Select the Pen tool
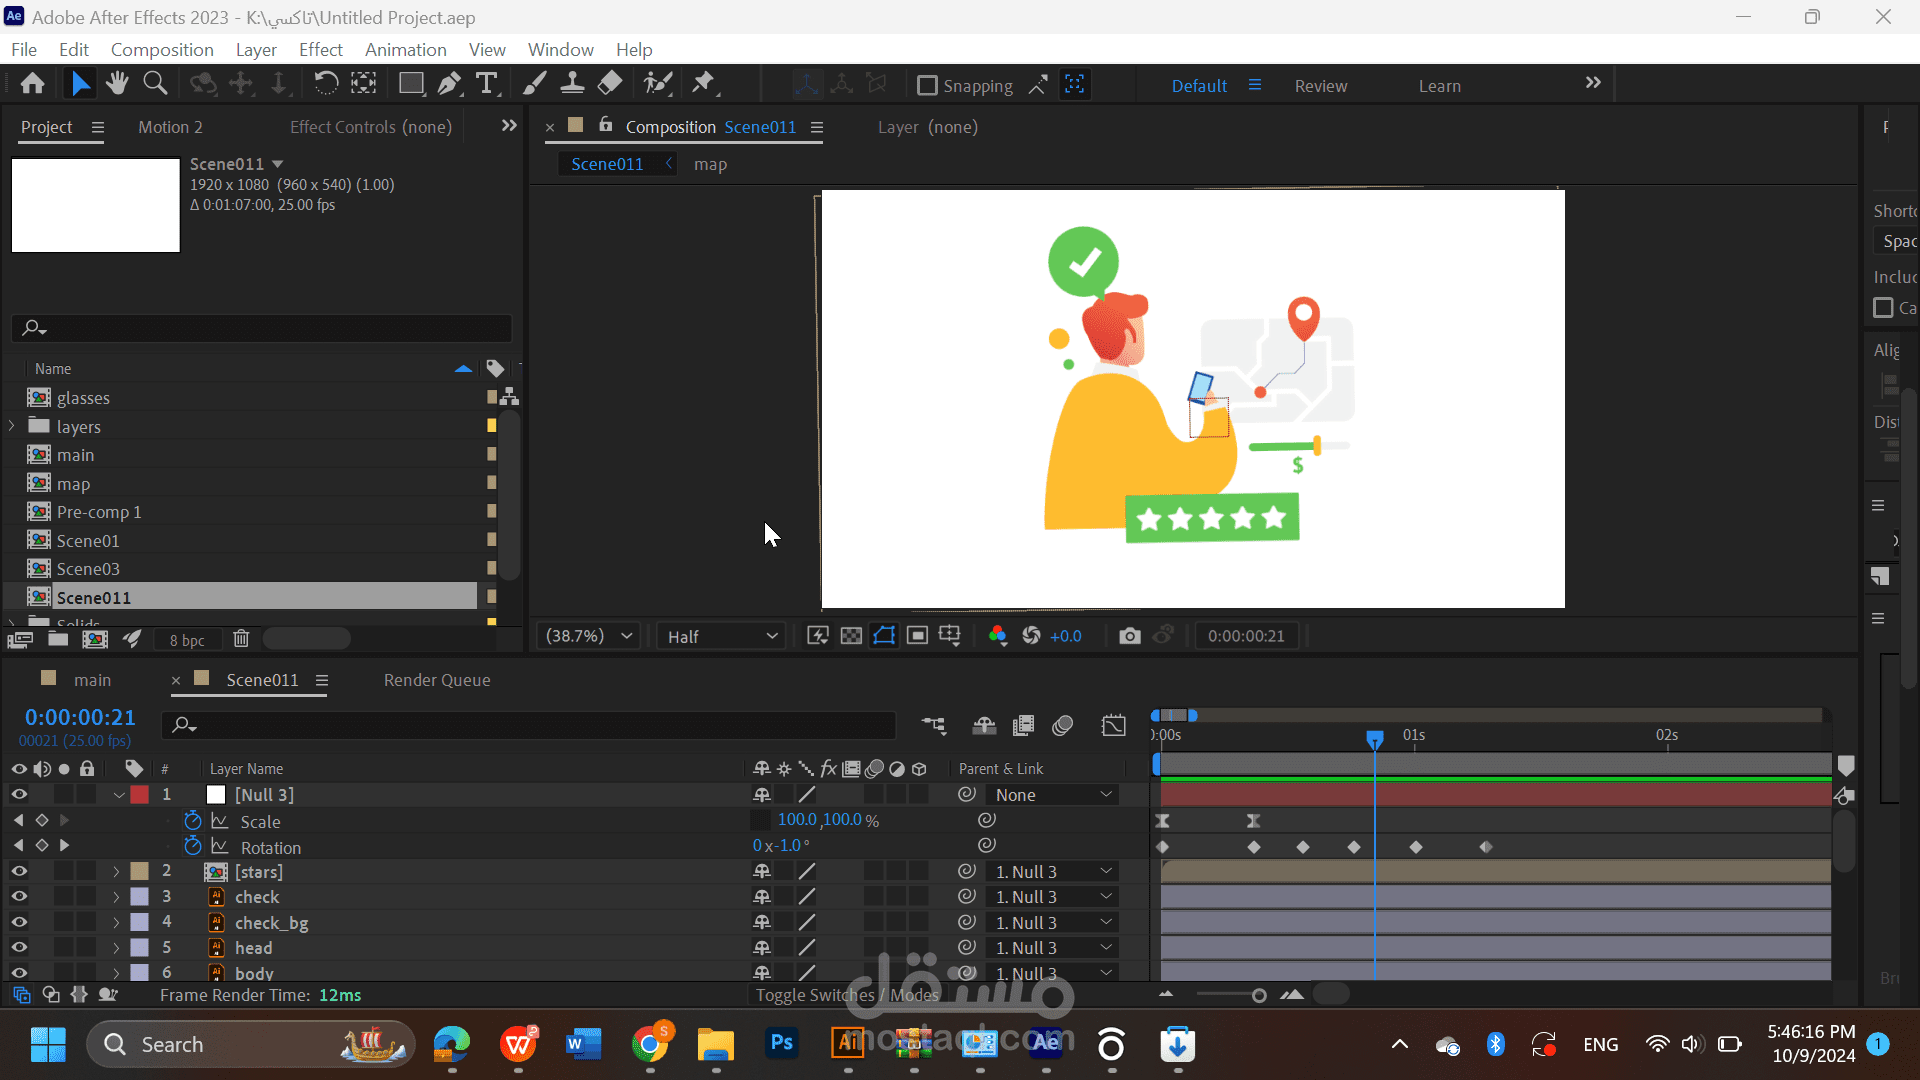Screen dimensions: 1920x1080 [x=449, y=84]
